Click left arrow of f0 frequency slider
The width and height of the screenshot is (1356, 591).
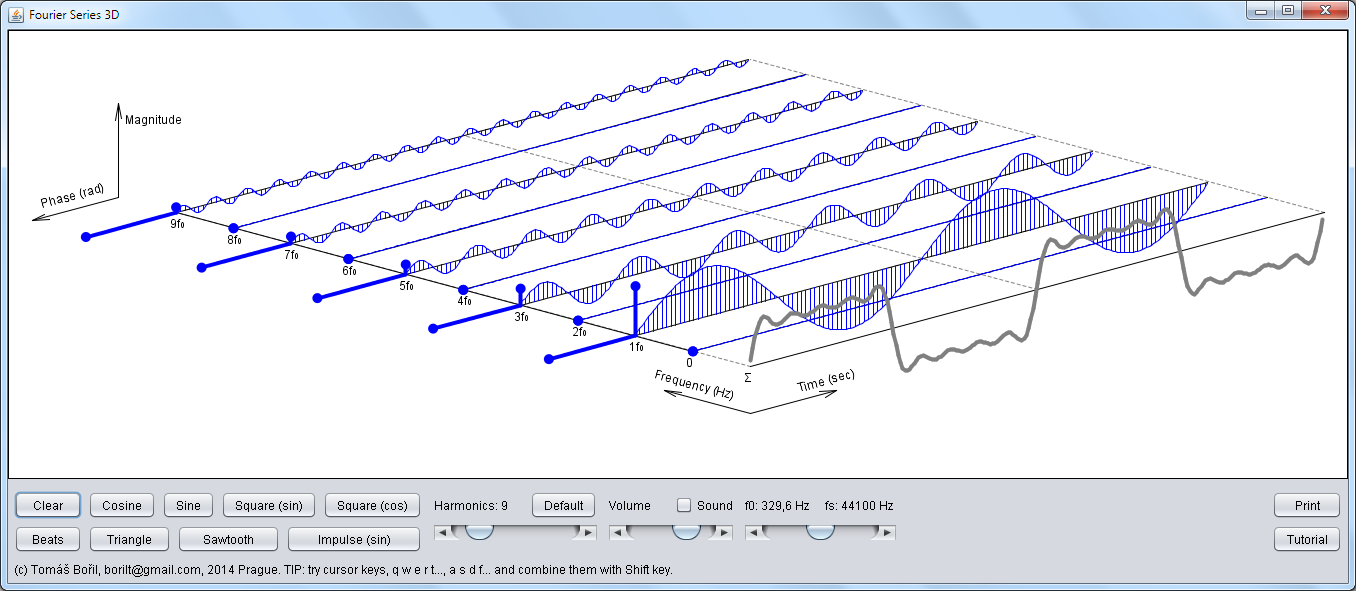tap(754, 533)
